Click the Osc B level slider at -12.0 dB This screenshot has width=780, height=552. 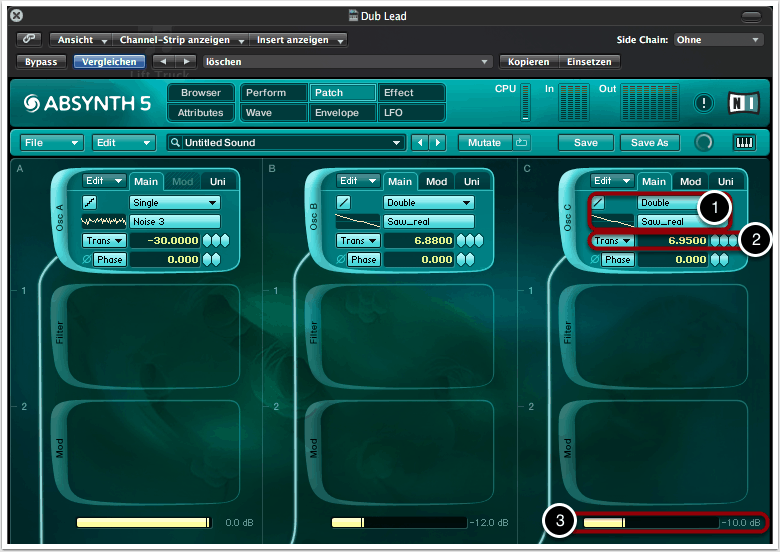point(398,522)
